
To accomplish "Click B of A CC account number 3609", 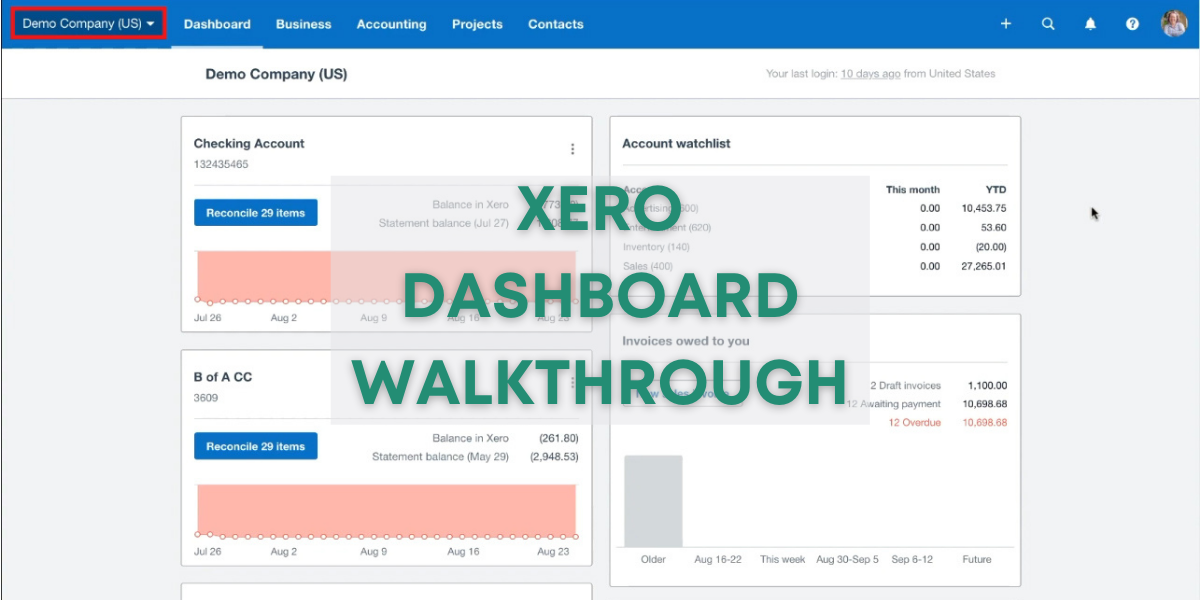I will pyautogui.click(x=206, y=398).
